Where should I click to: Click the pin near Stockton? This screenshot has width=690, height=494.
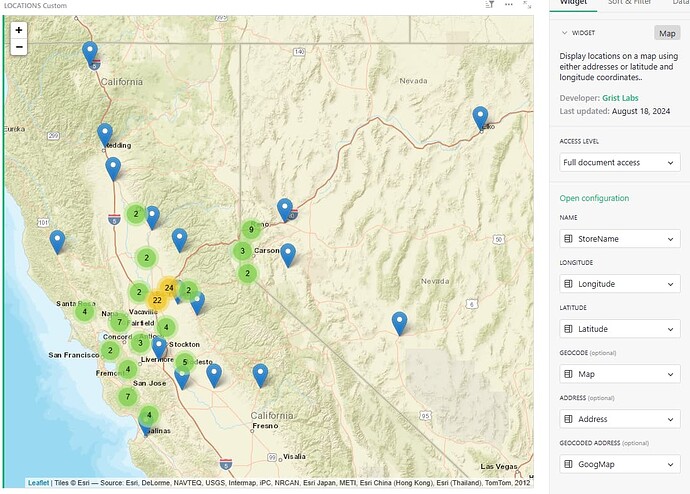[159, 348]
